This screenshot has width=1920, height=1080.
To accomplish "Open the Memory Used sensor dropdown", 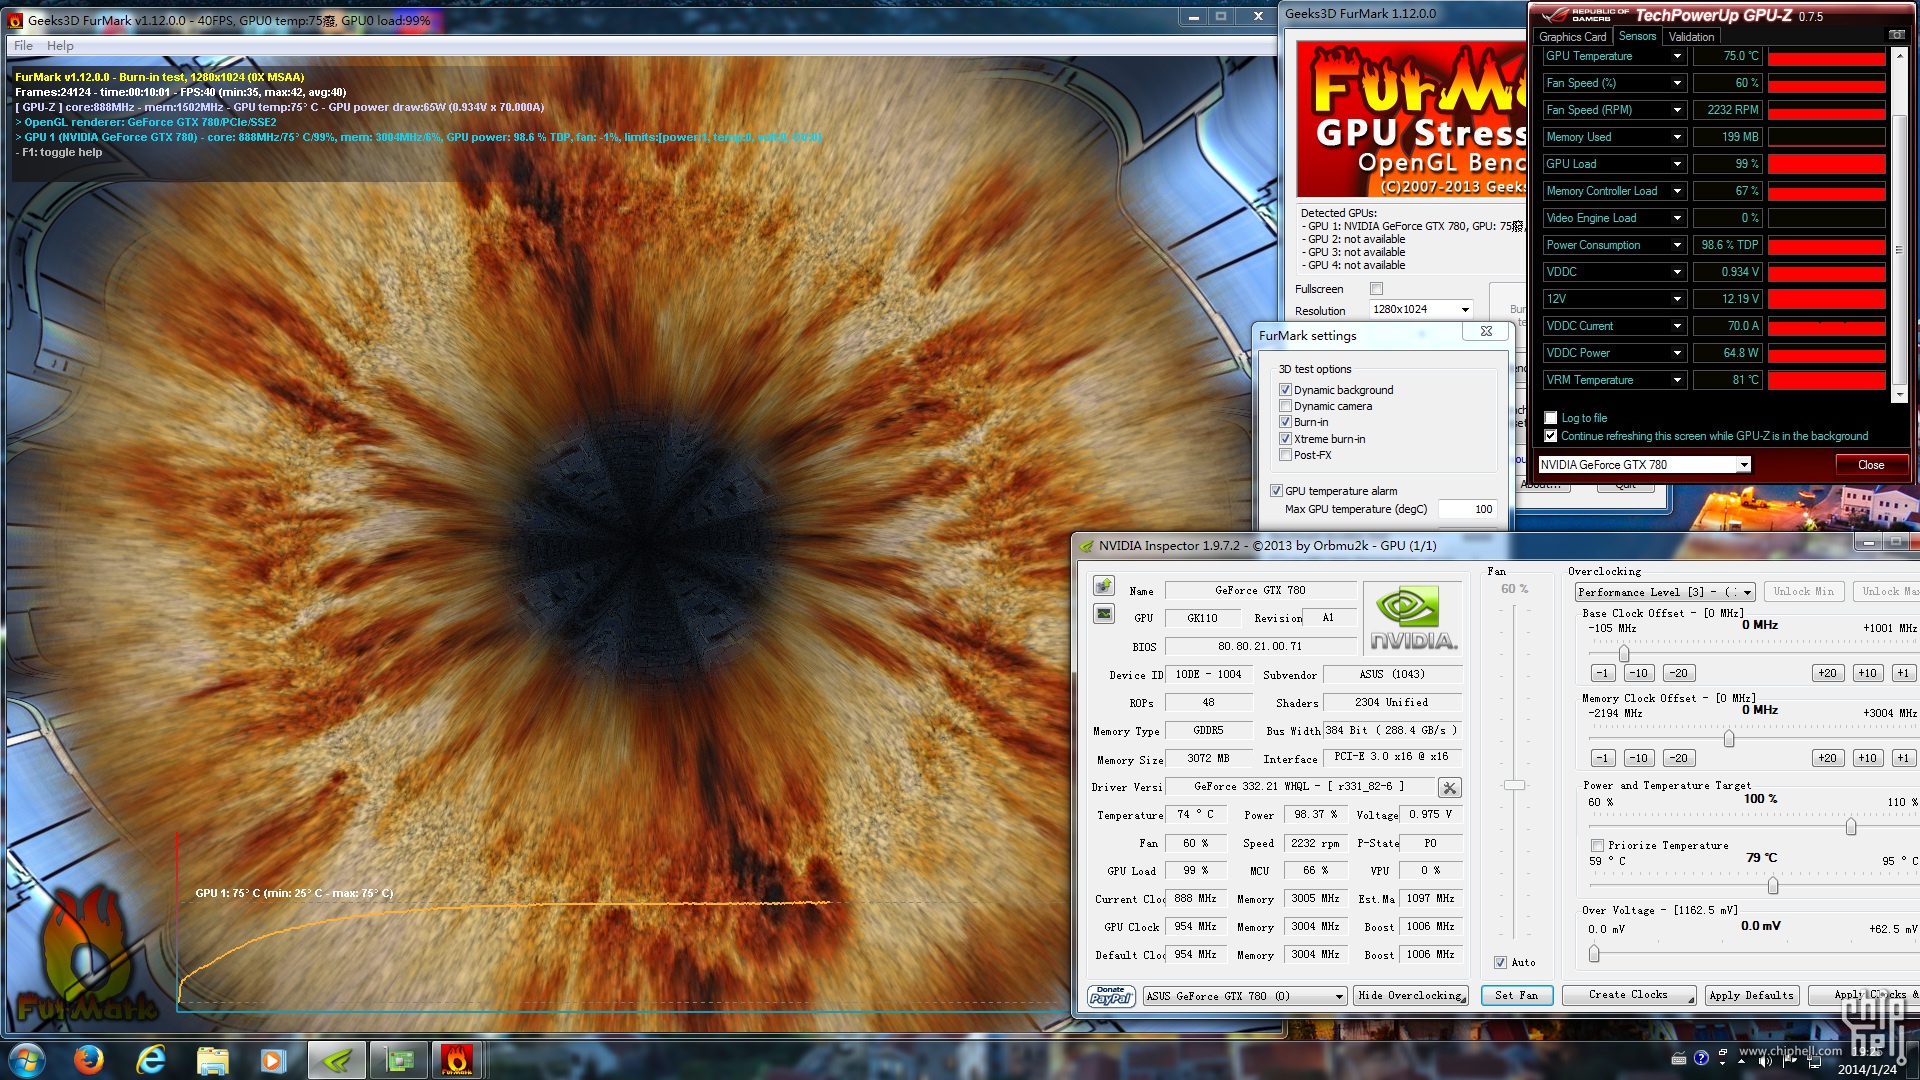I will tap(1677, 137).
